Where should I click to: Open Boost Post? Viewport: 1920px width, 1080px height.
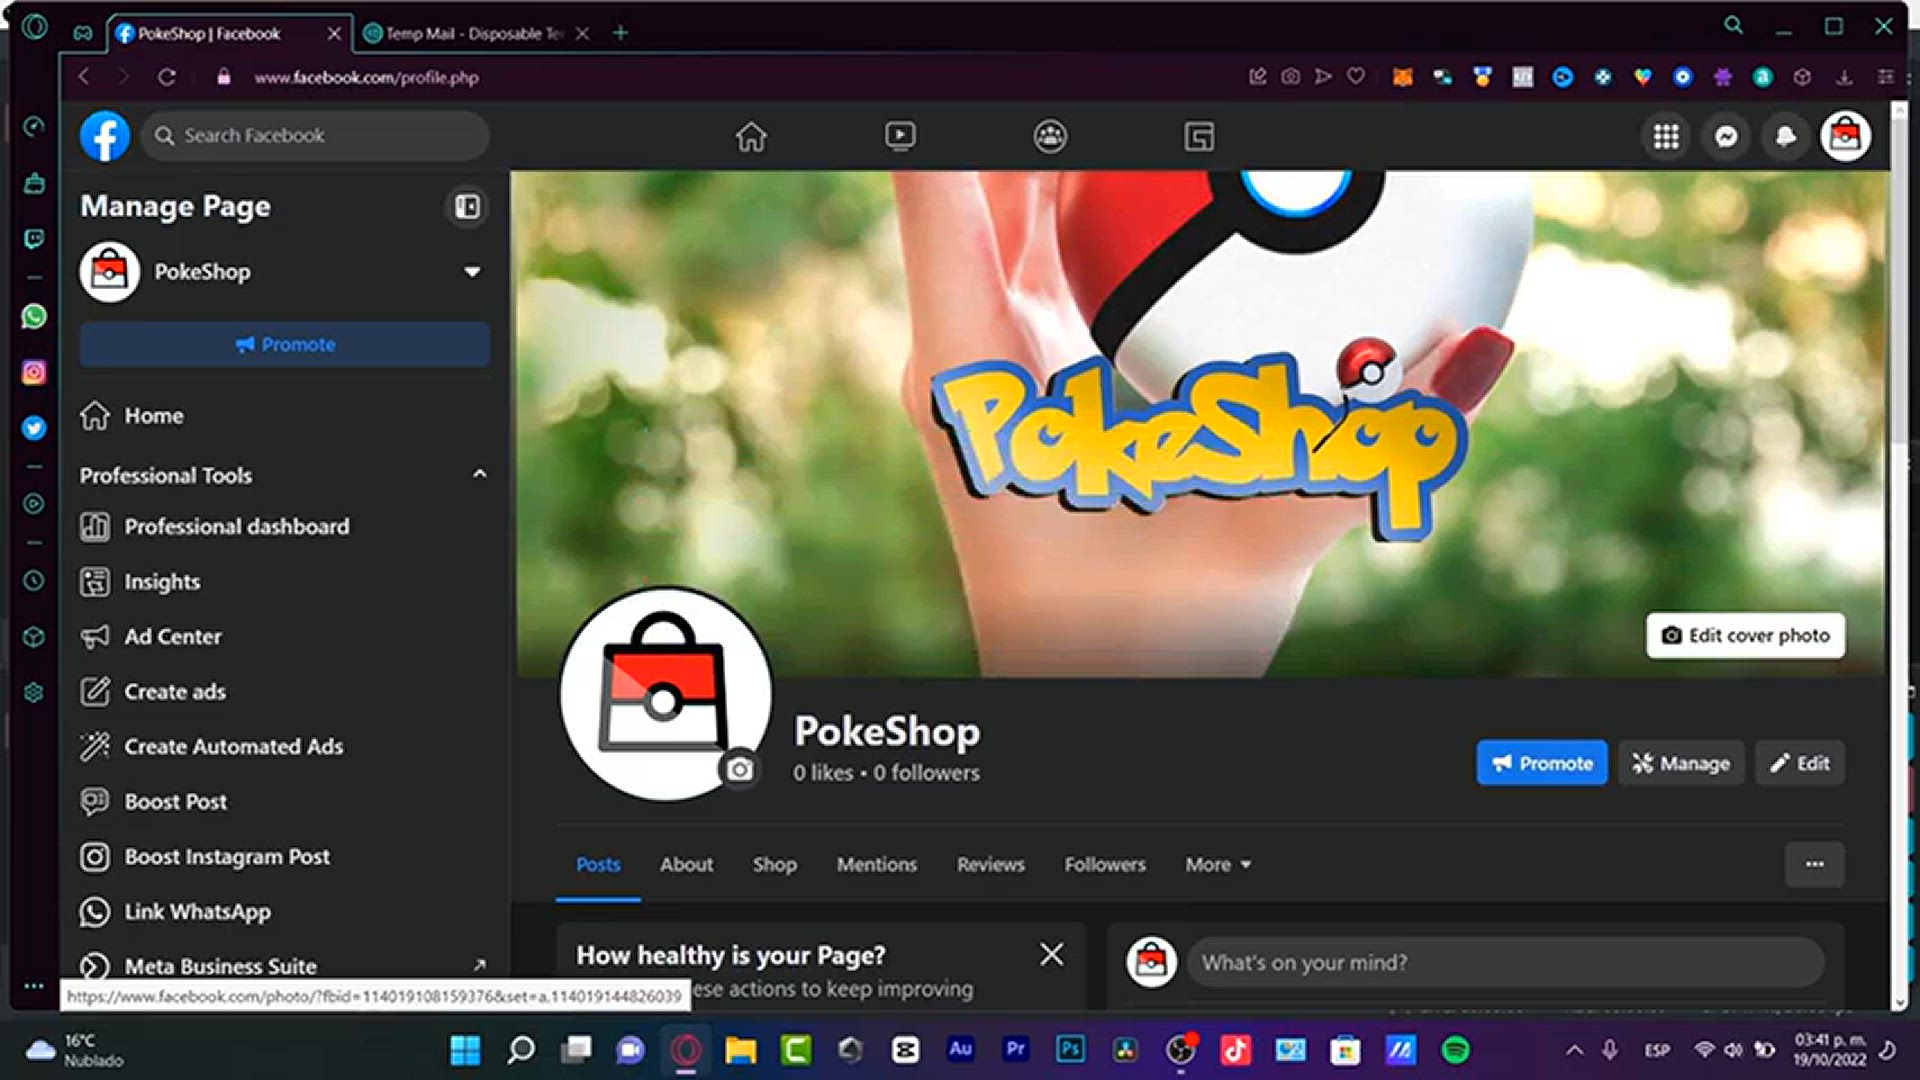click(x=285, y=802)
